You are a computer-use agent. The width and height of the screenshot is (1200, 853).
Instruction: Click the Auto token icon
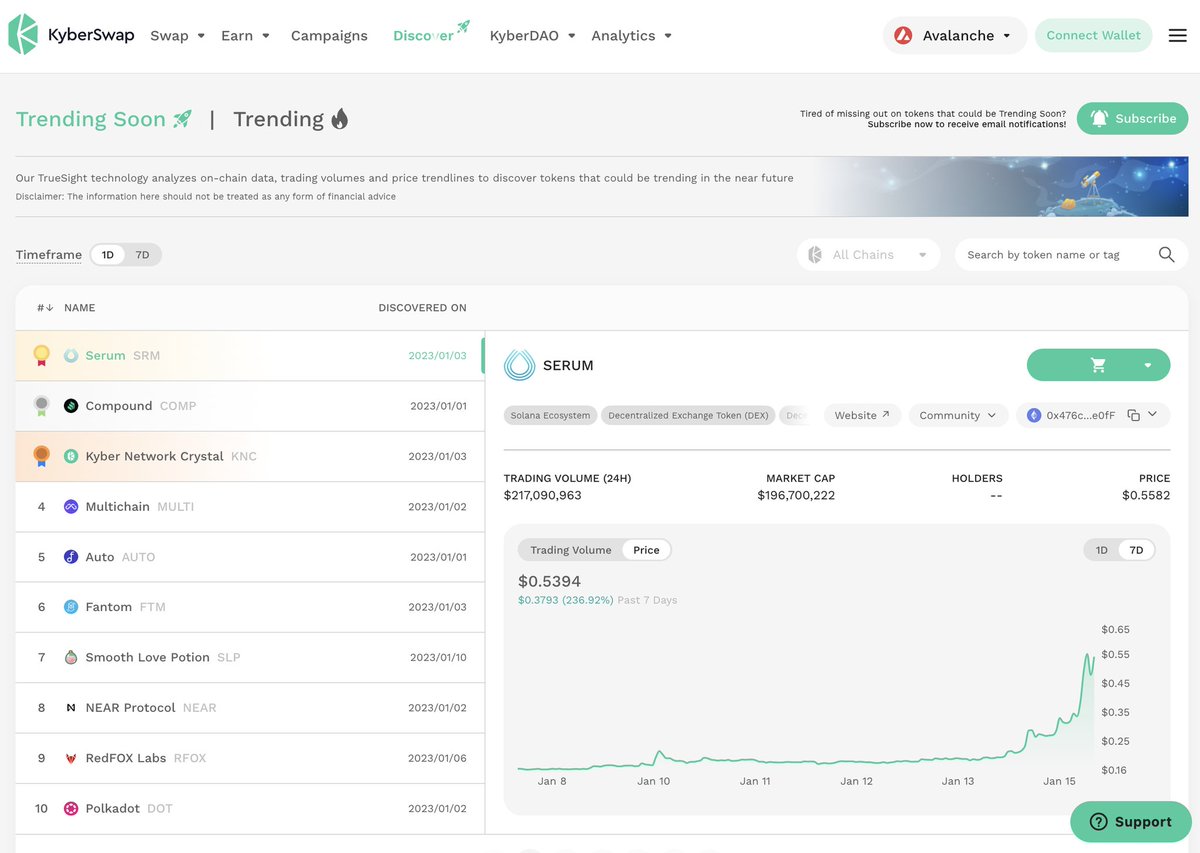pyautogui.click(x=71, y=557)
